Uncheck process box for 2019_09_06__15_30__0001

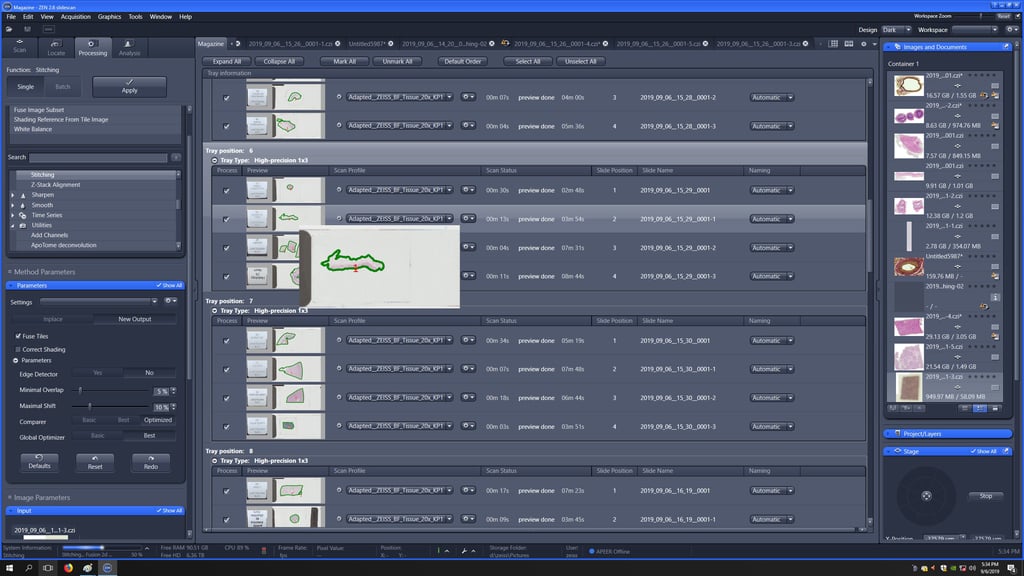point(227,341)
